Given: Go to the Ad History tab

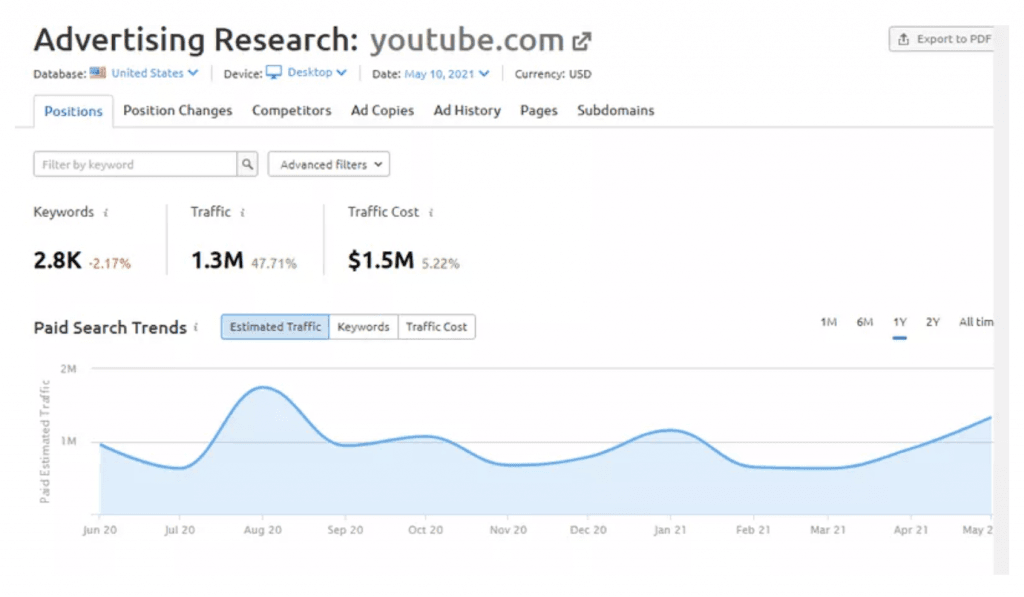Looking at the screenshot, I should click(x=467, y=110).
